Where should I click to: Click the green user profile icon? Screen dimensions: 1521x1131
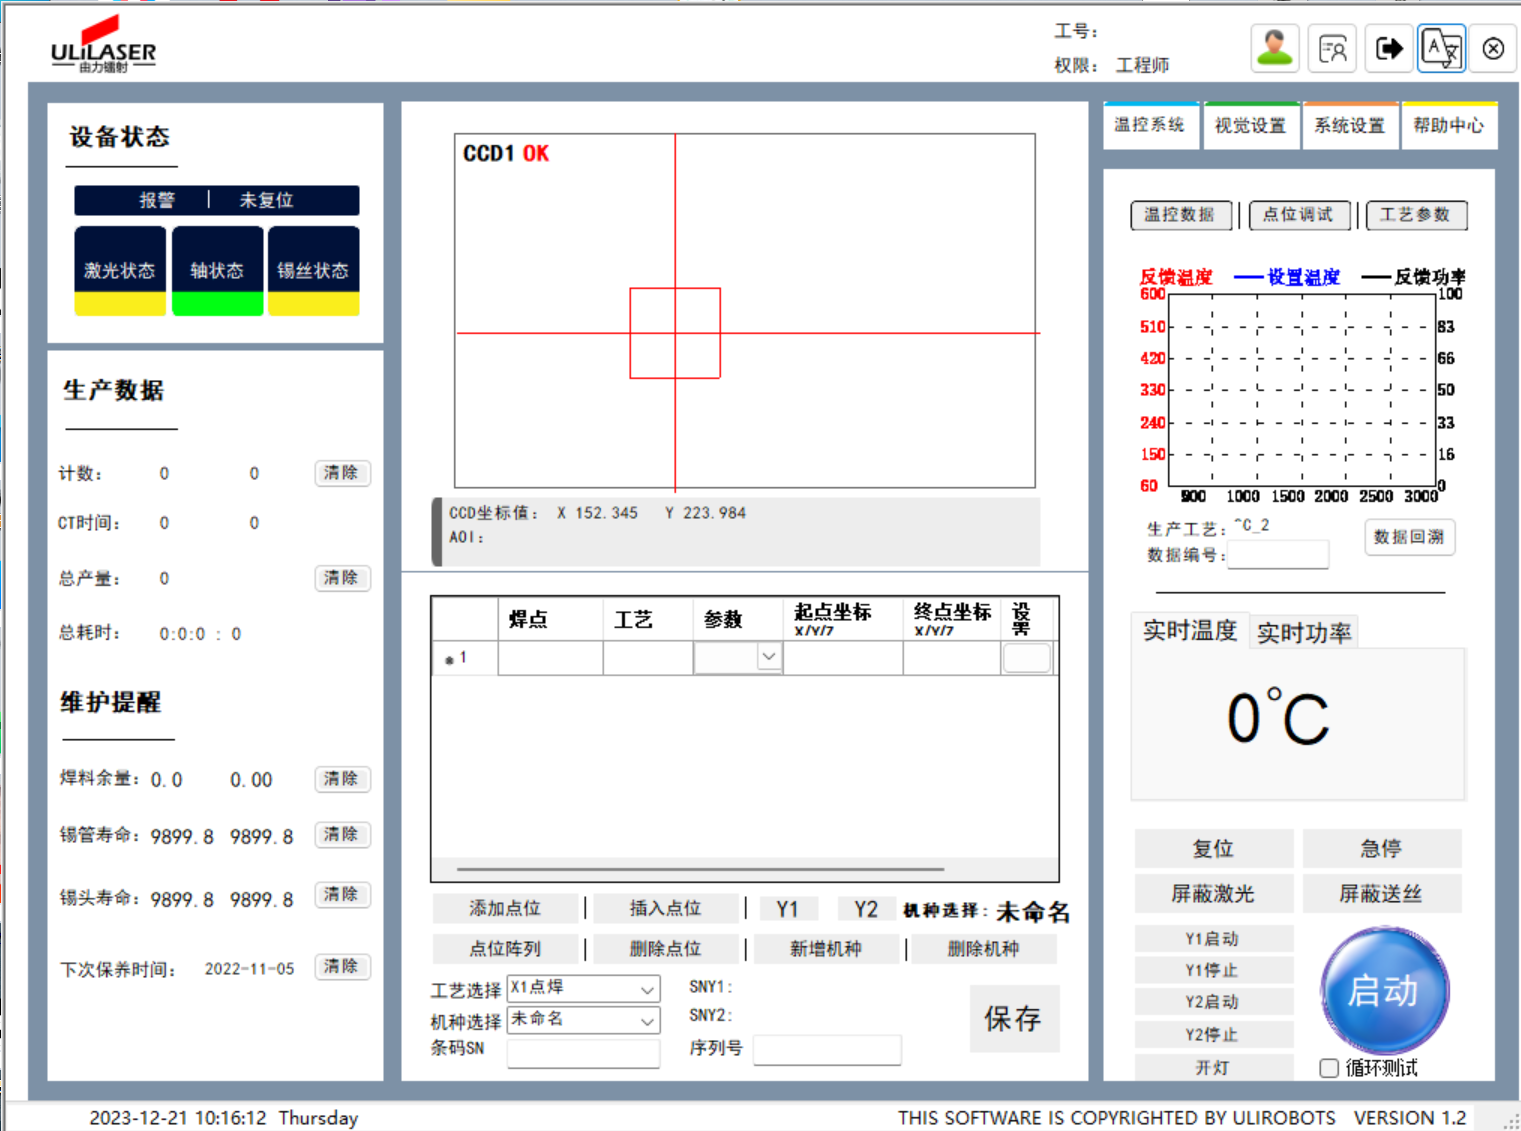click(x=1275, y=48)
